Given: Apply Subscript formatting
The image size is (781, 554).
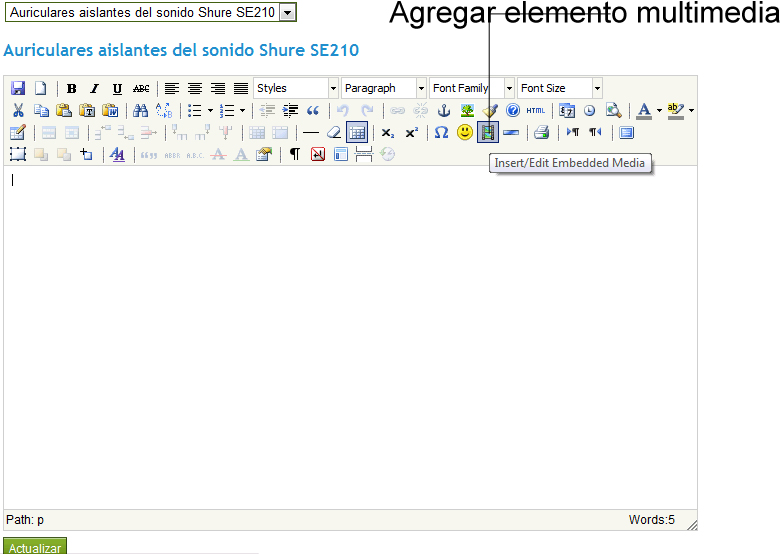Looking at the screenshot, I should tap(388, 133).
